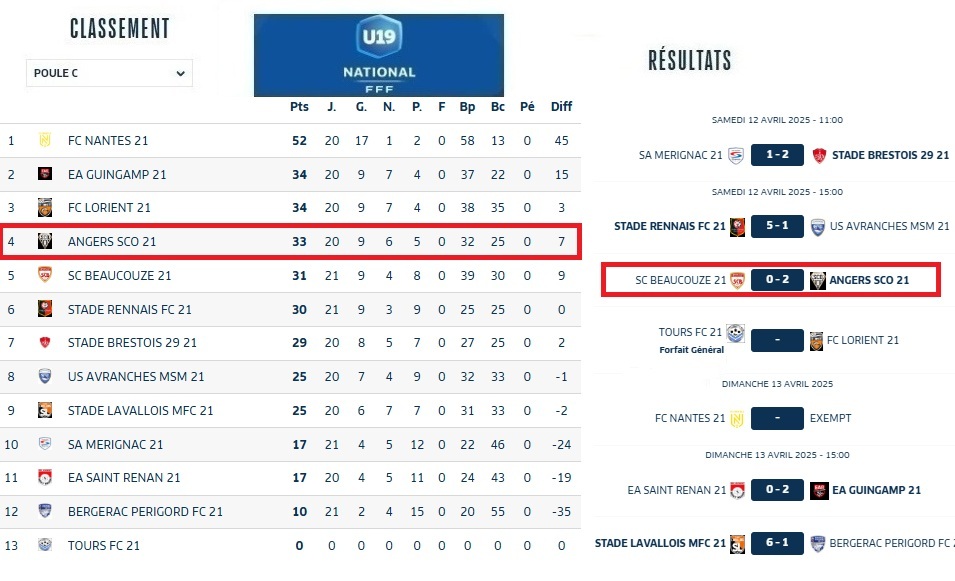
Task: Select EA Guingamp 21 in results list
Action: [876, 490]
